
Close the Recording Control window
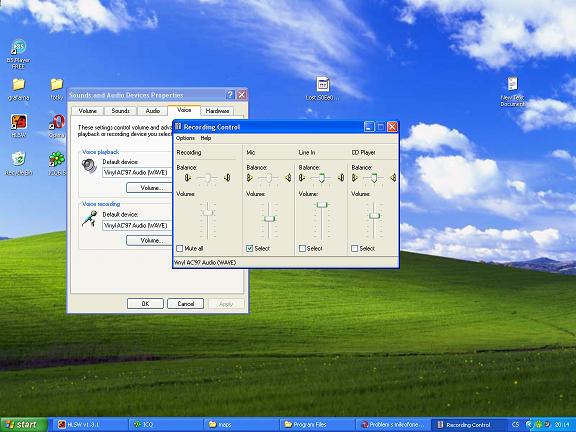(392, 127)
